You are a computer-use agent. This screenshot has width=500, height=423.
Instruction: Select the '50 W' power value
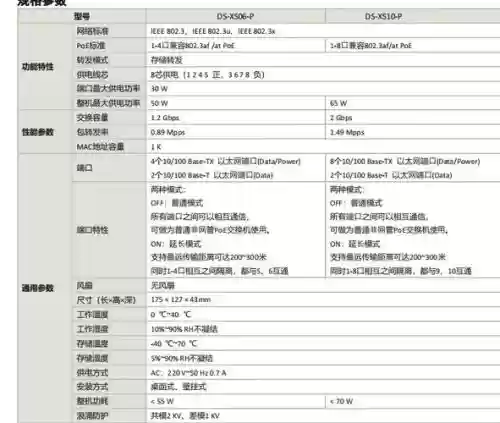tap(159, 103)
